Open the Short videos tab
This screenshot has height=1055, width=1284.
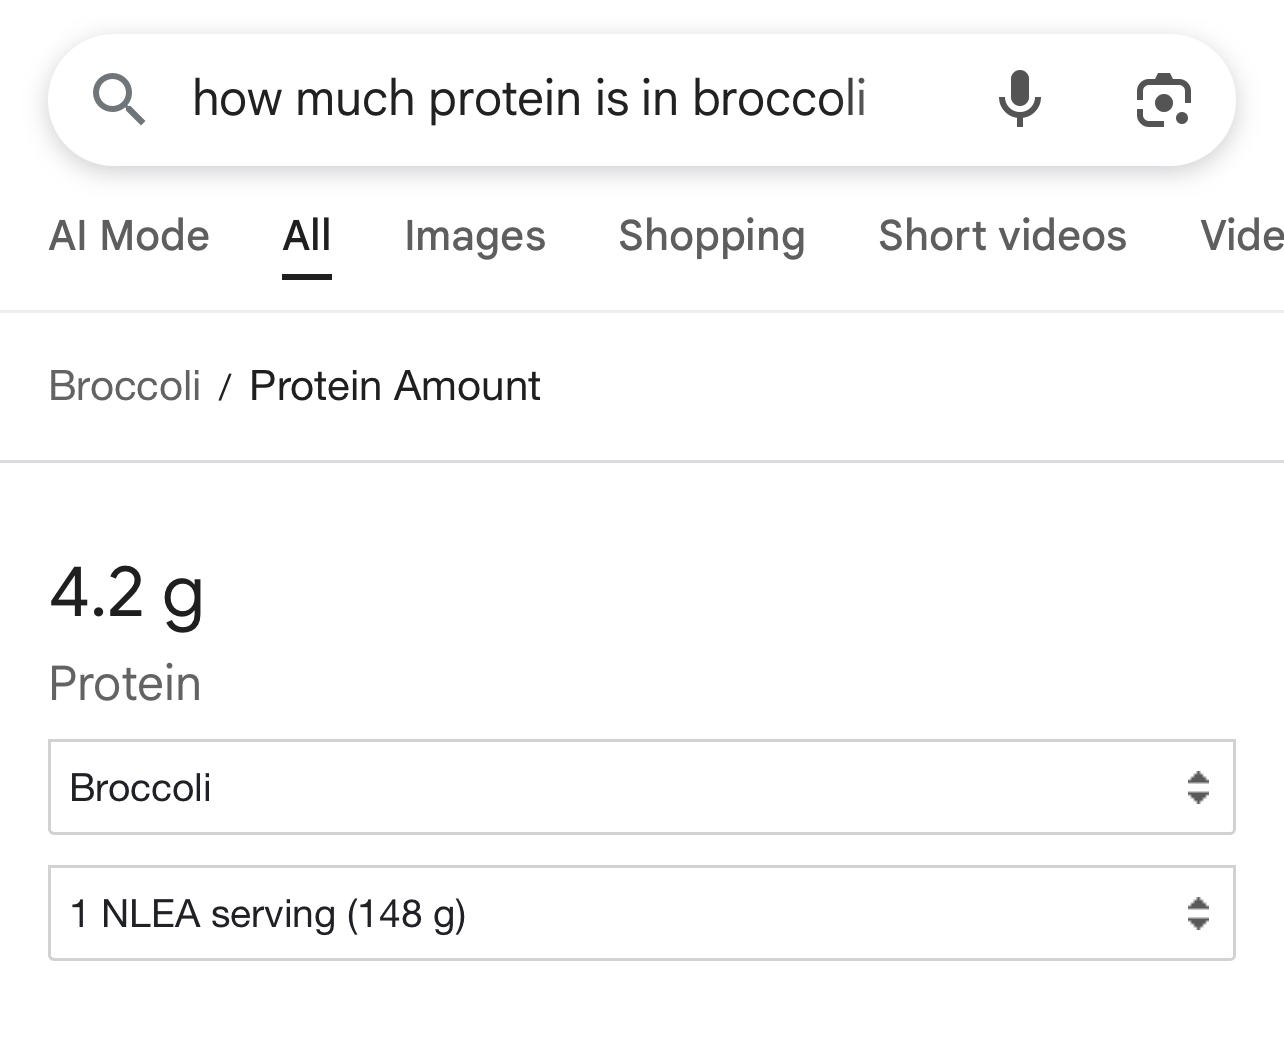(1002, 236)
